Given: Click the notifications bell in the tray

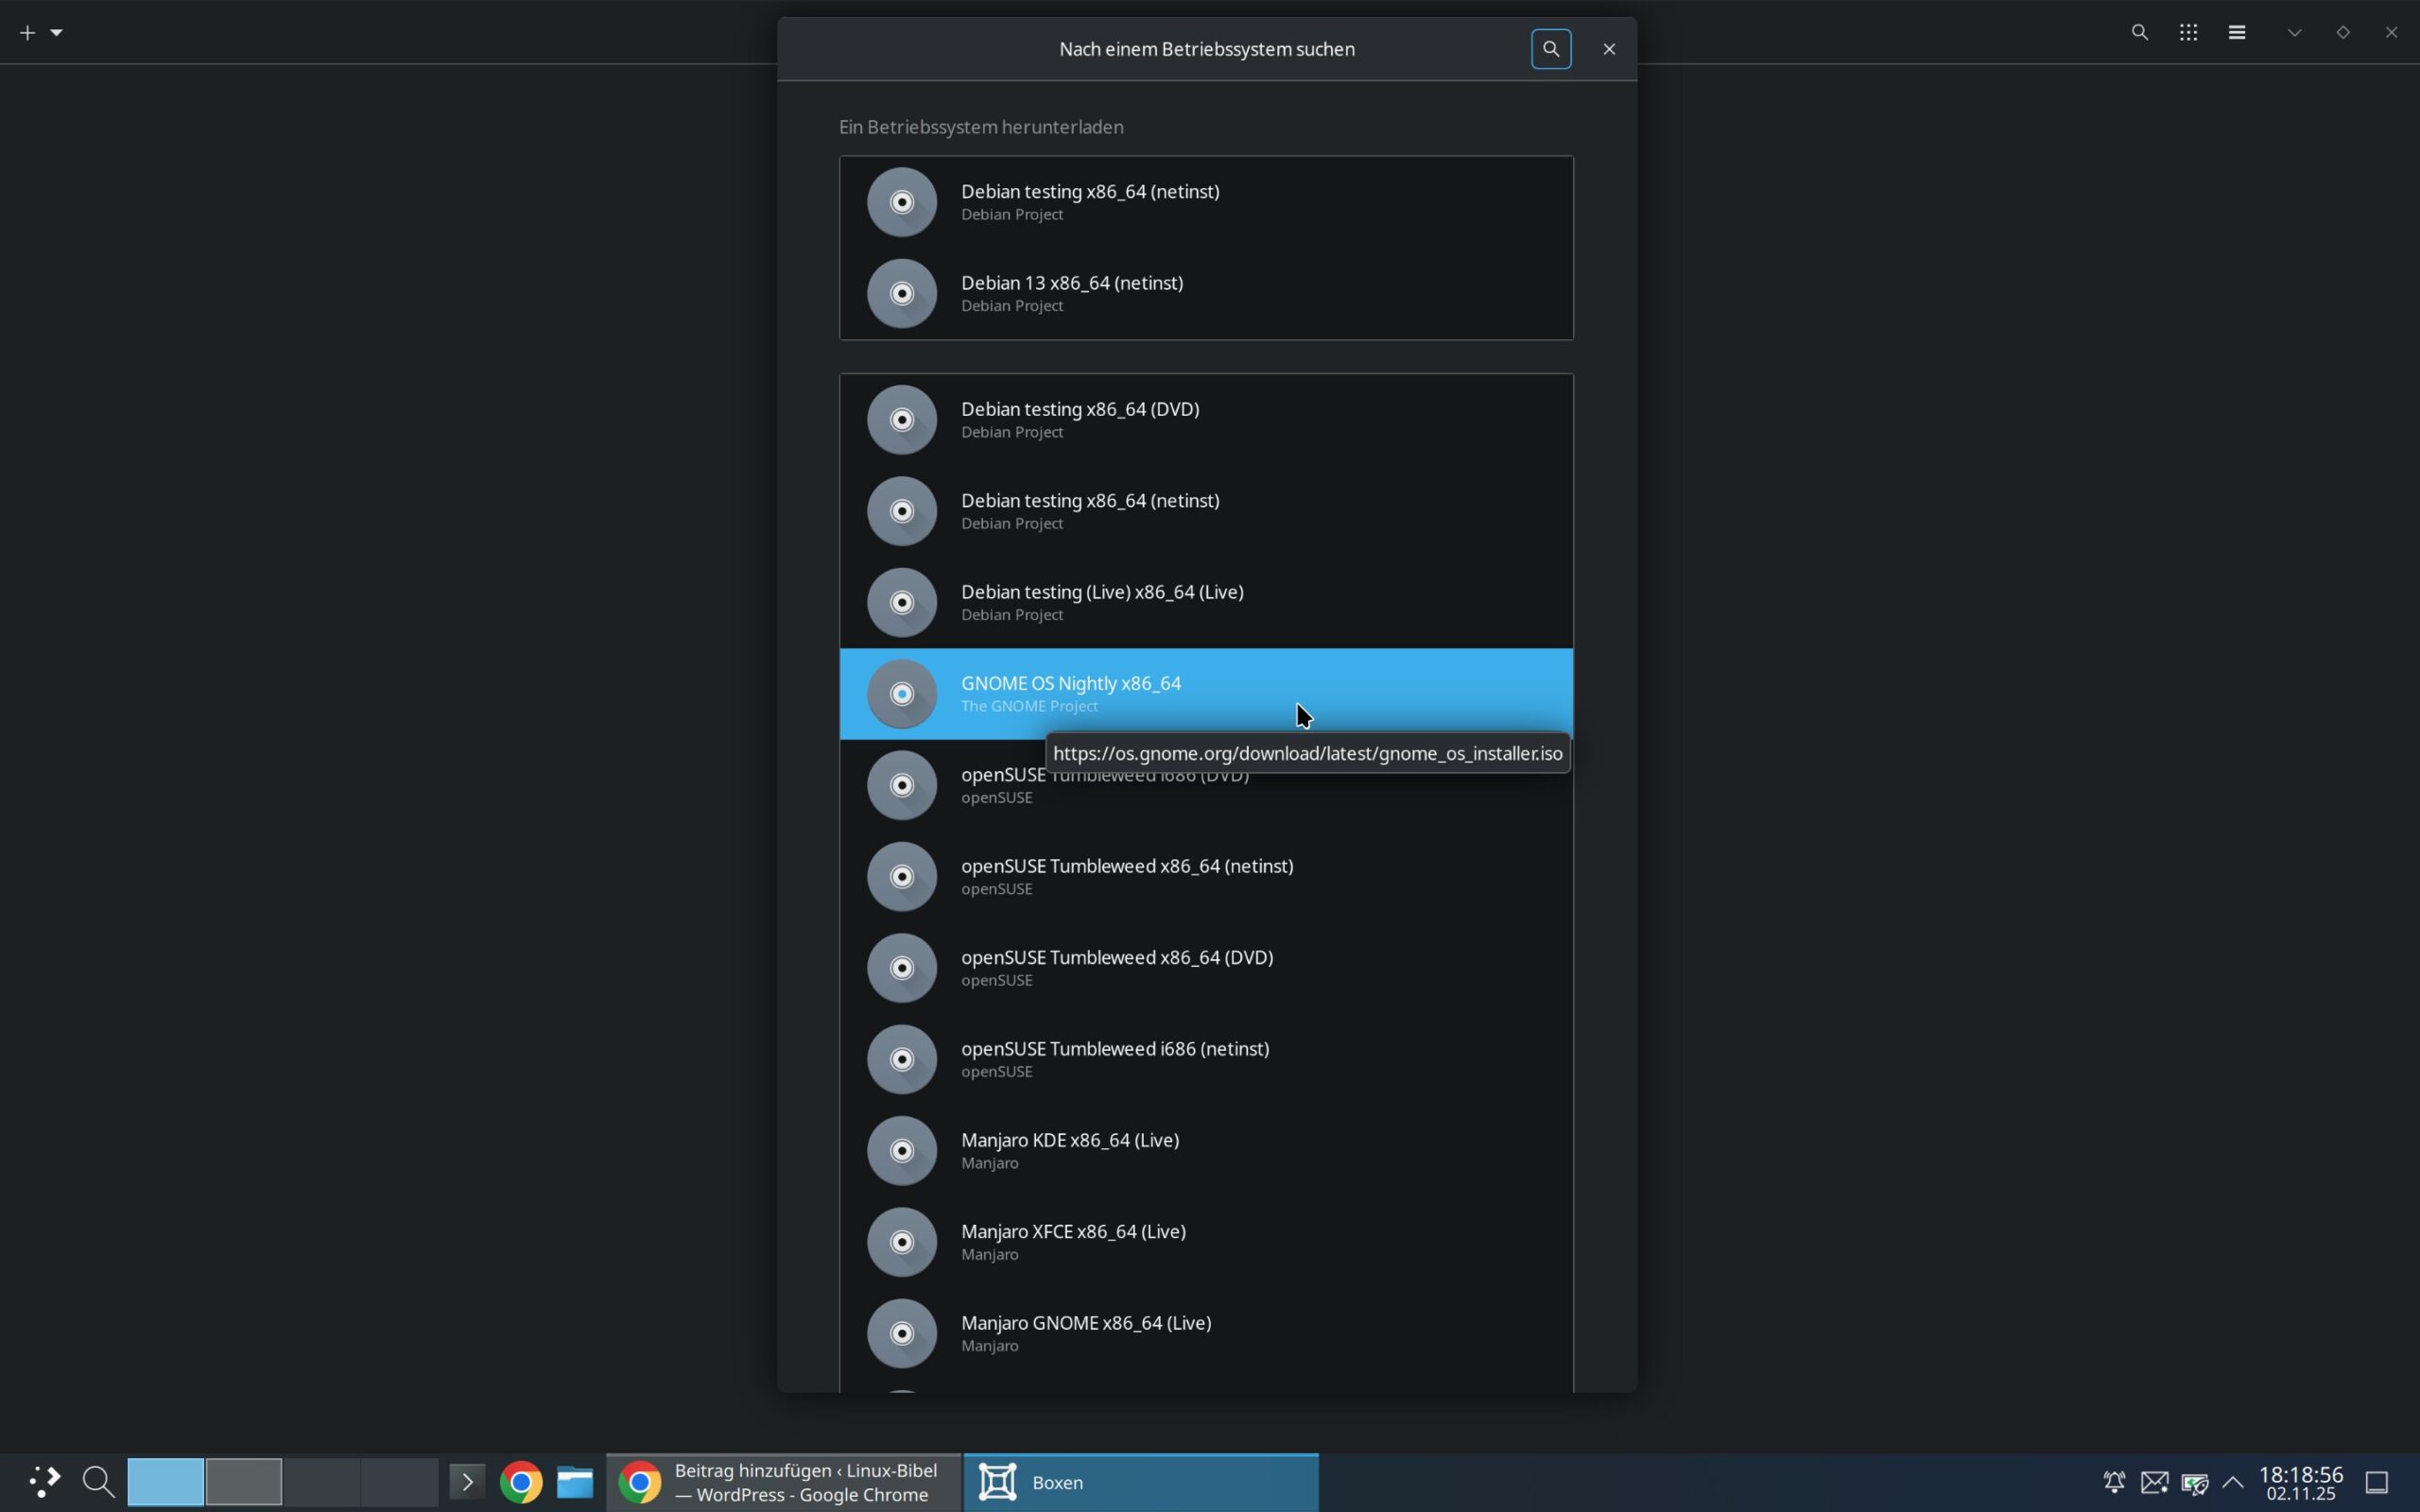Looking at the screenshot, I should point(2114,1482).
